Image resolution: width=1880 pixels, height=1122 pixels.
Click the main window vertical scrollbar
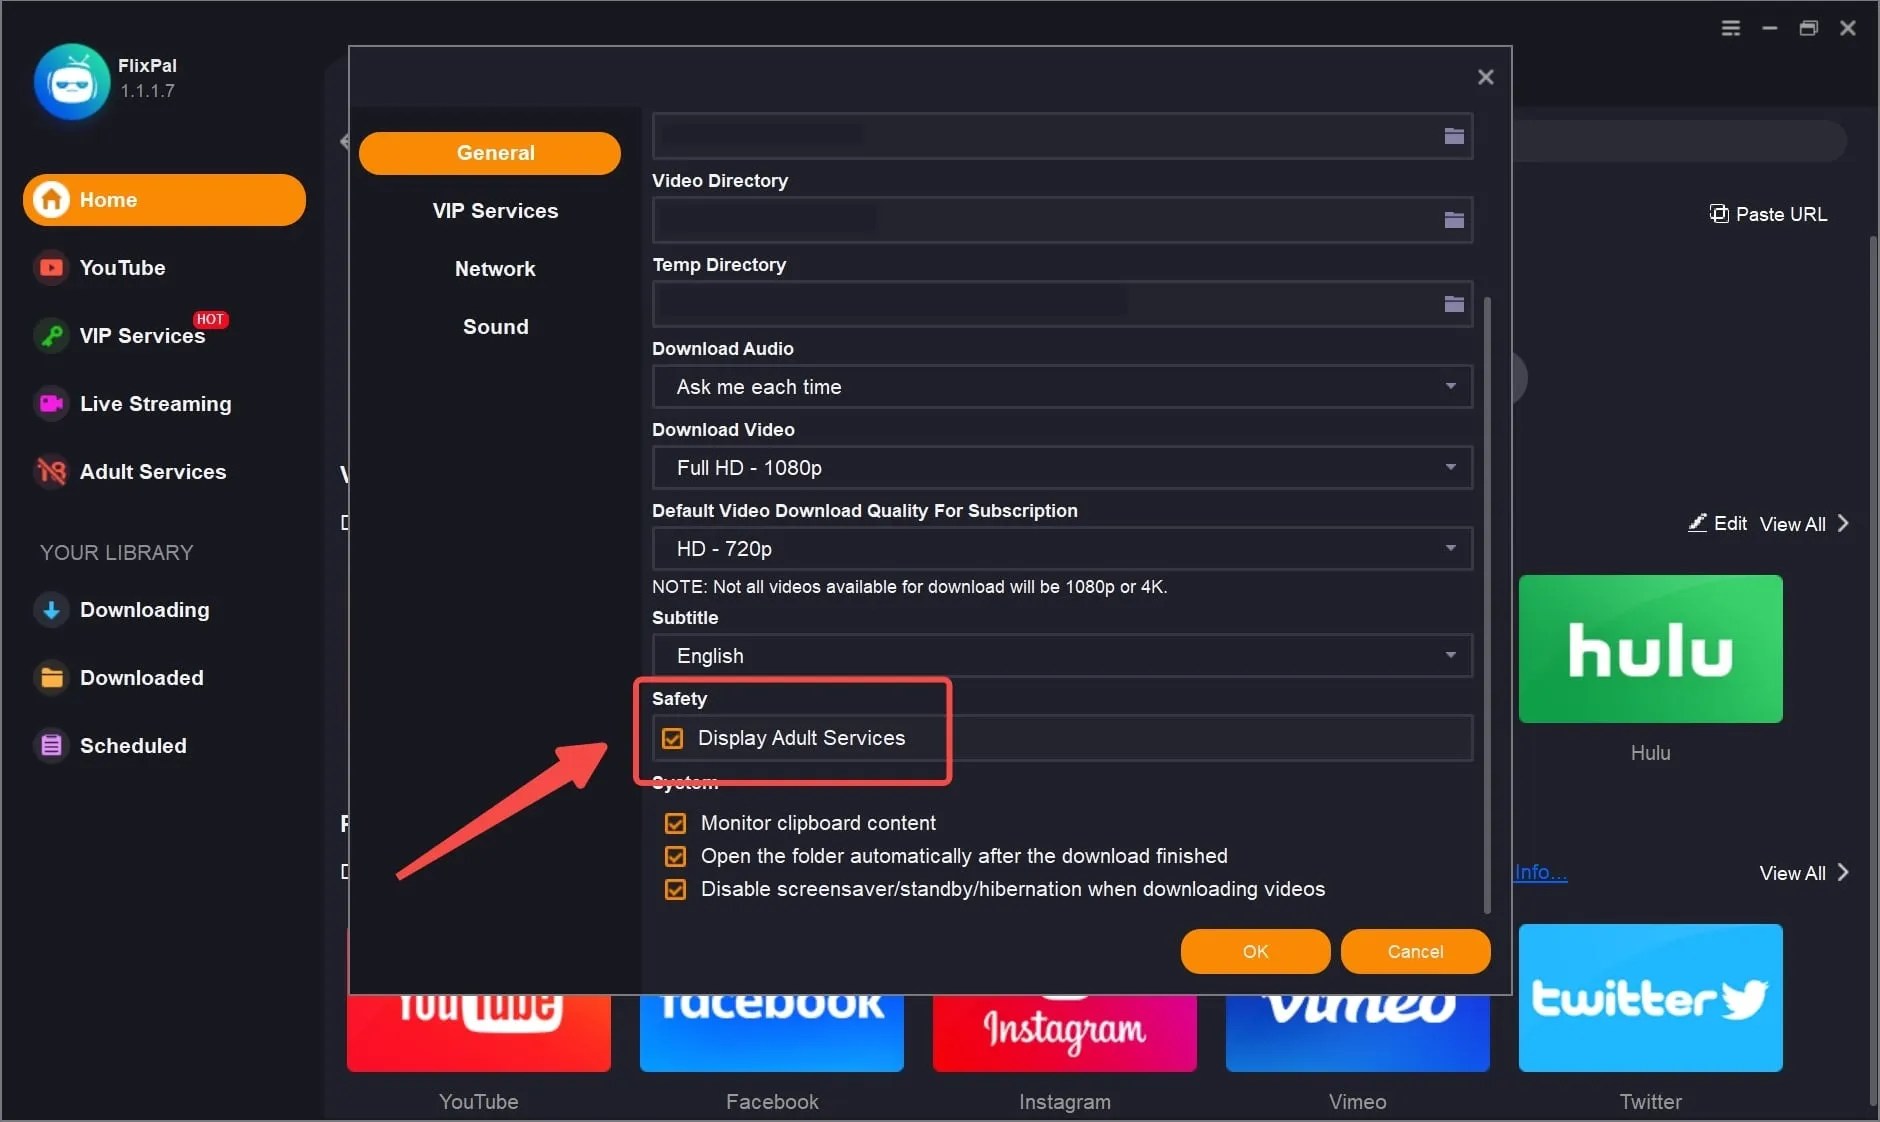pos(1873,670)
